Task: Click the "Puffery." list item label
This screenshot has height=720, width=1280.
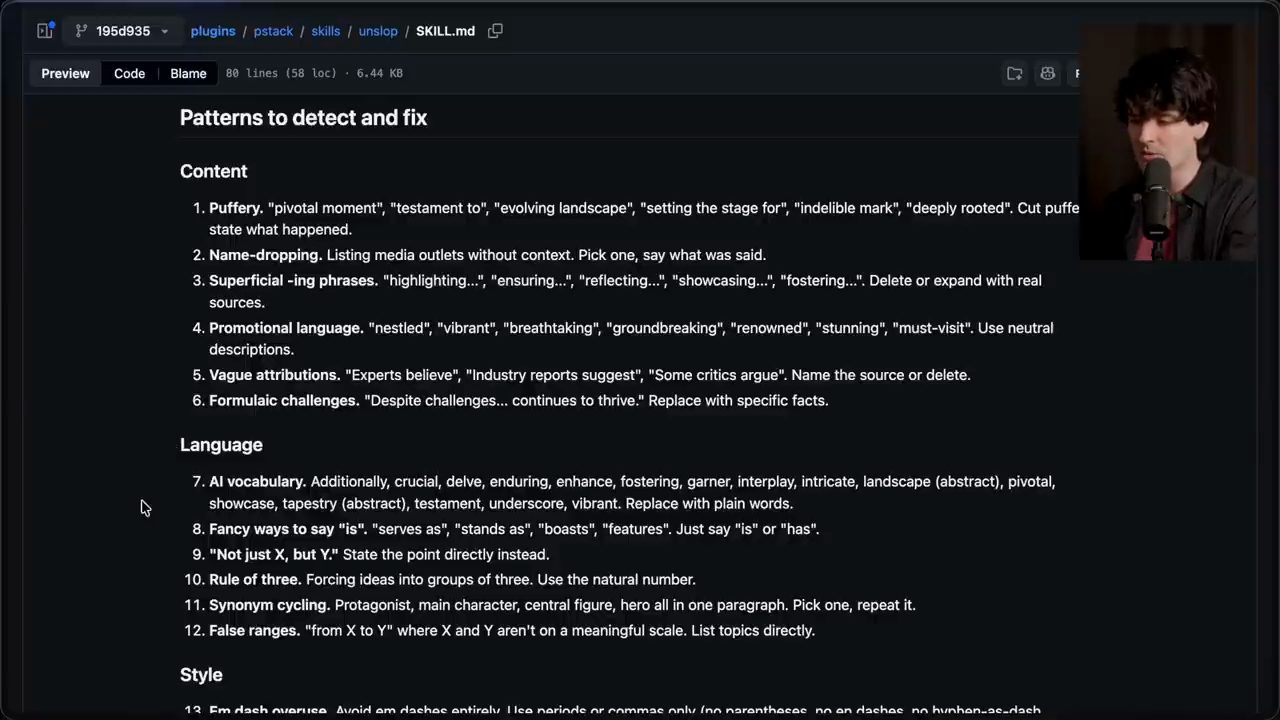Action: tap(236, 208)
